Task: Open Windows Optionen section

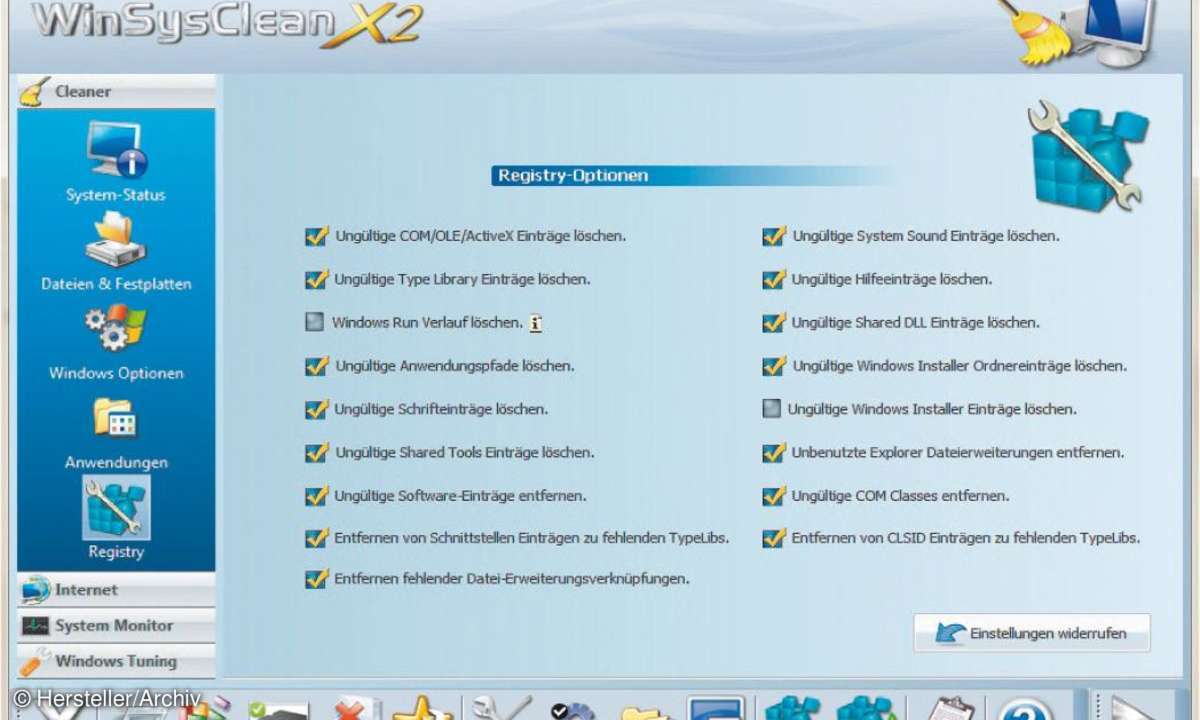Action: tap(116, 342)
